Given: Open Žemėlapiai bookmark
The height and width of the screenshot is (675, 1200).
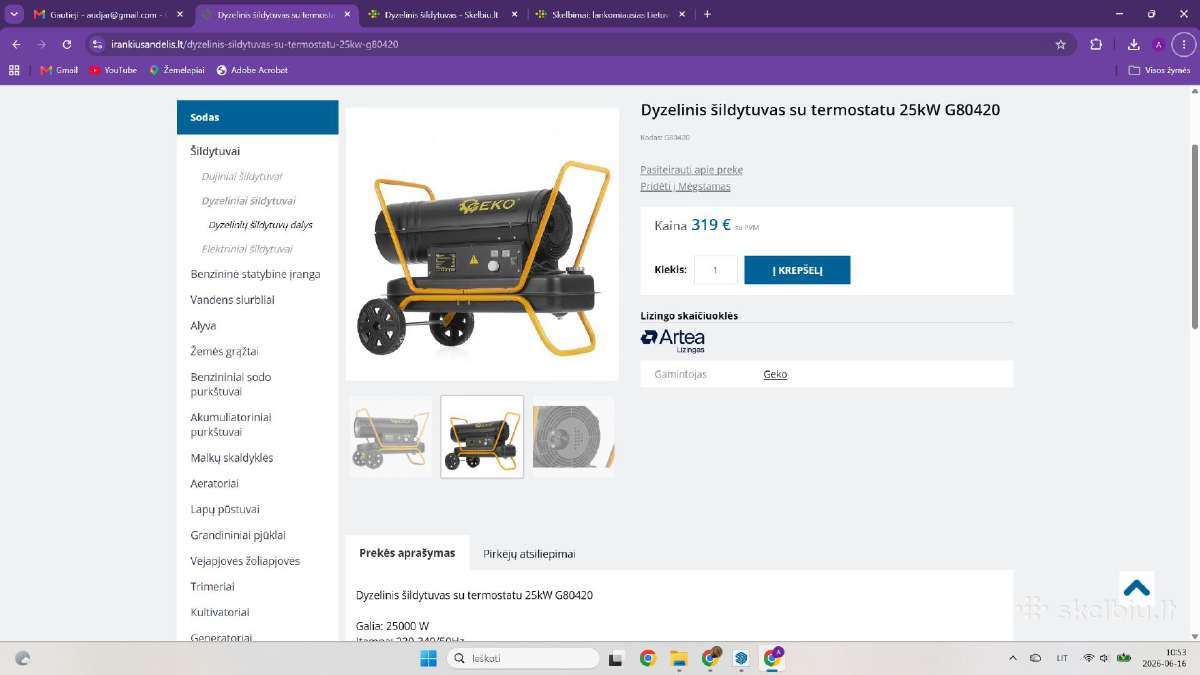Looking at the screenshot, I should 177,70.
